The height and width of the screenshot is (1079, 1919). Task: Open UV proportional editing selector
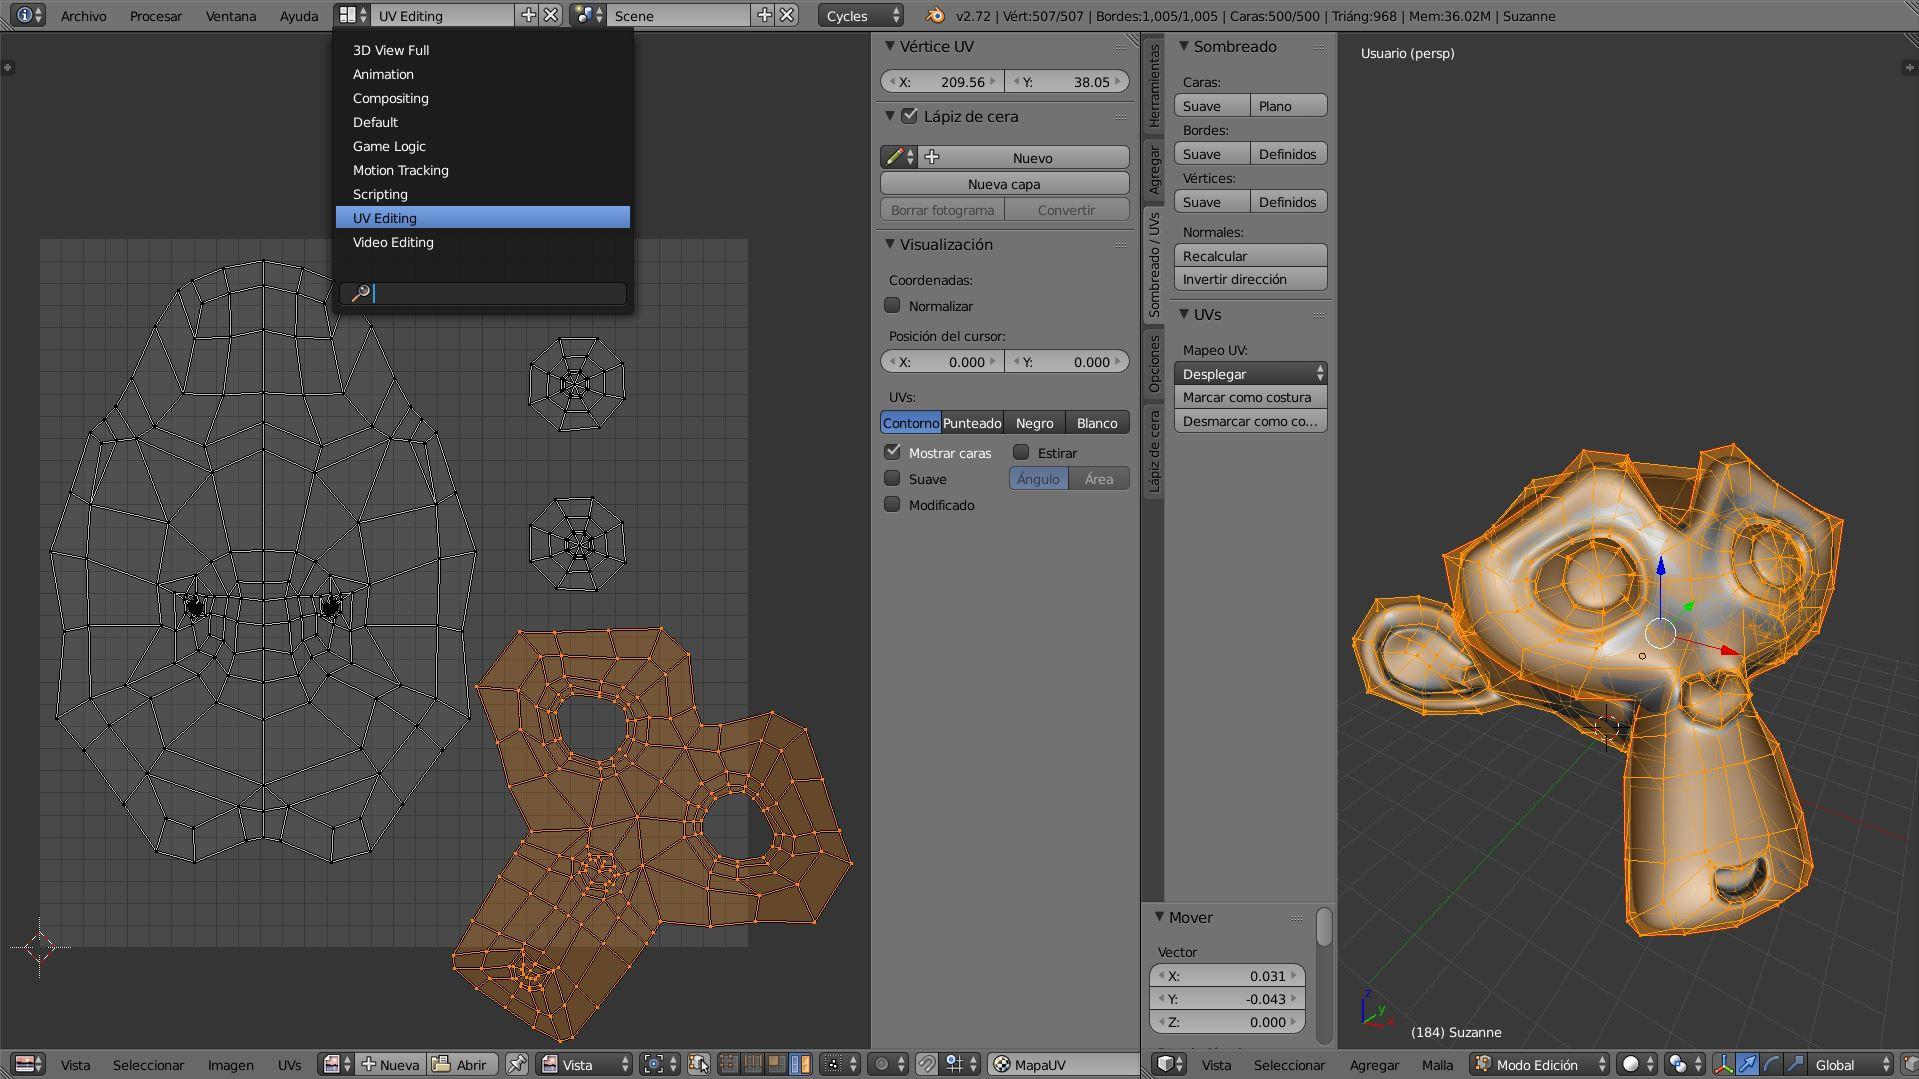tap(887, 1064)
